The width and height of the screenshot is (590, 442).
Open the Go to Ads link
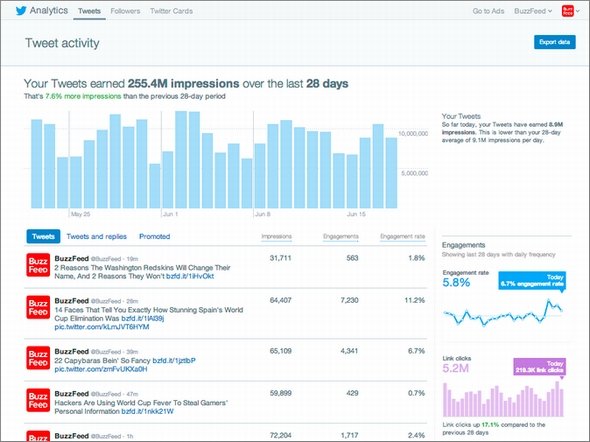pyautogui.click(x=488, y=11)
